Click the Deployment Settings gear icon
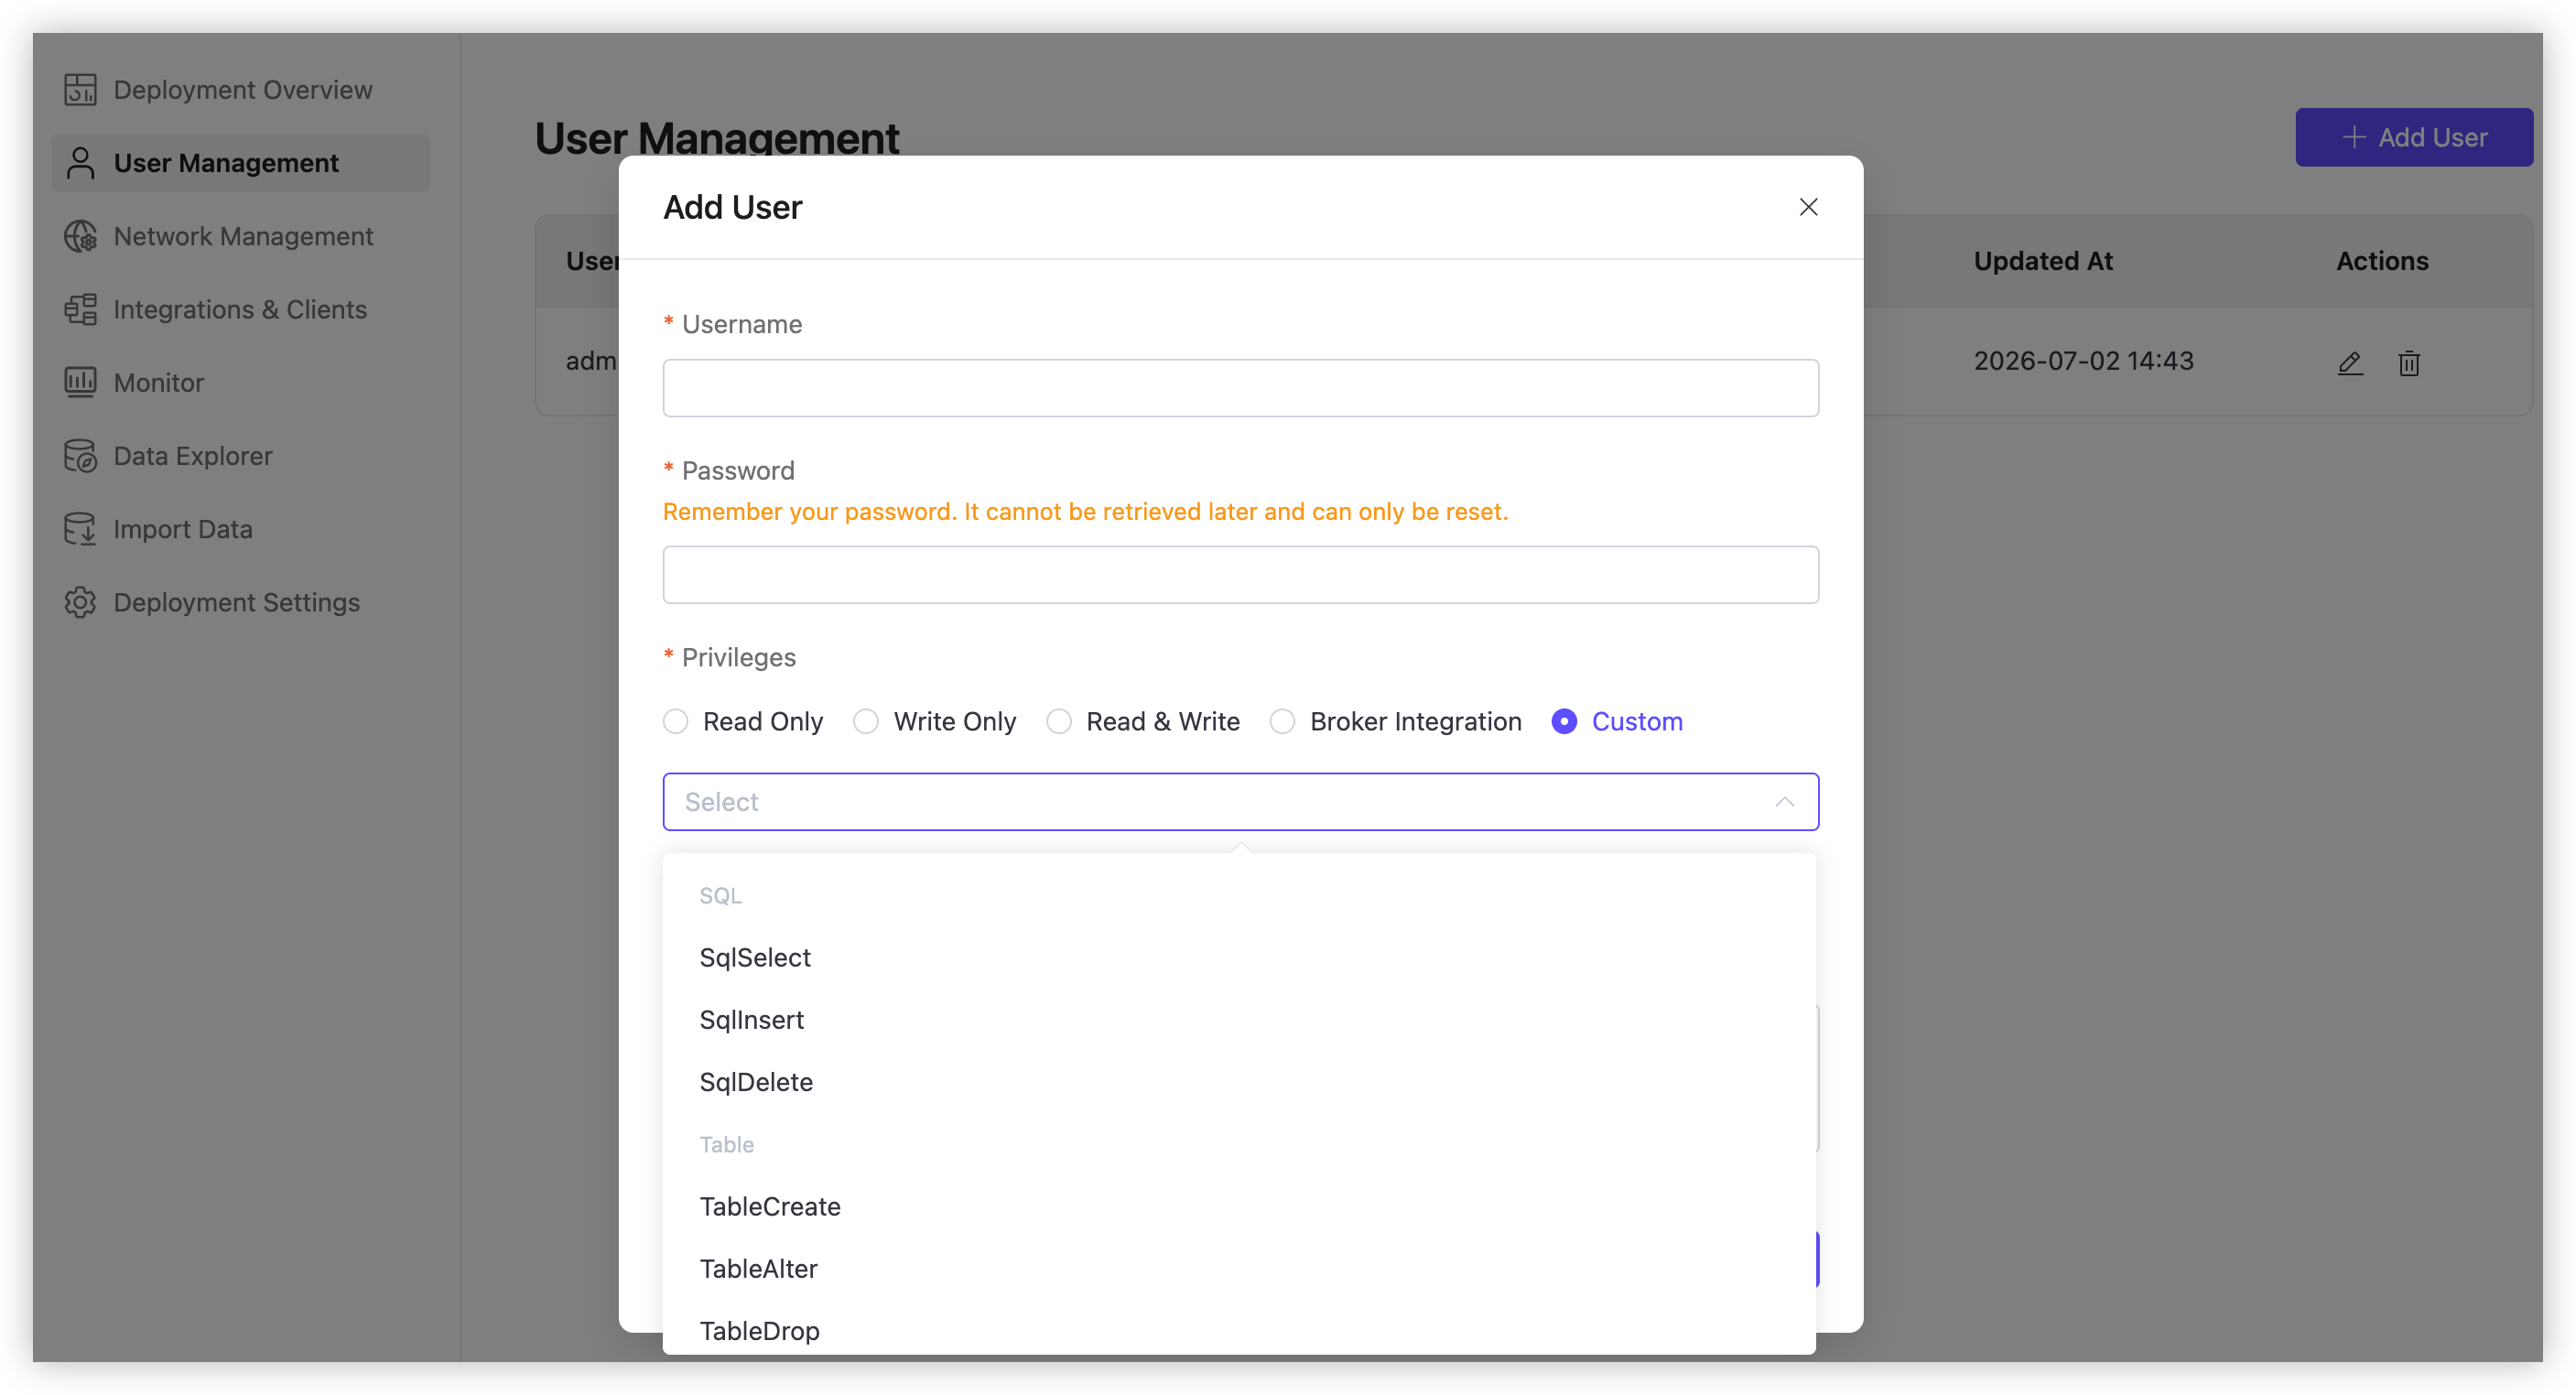Viewport: 2576px width, 1395px height. 80,602
